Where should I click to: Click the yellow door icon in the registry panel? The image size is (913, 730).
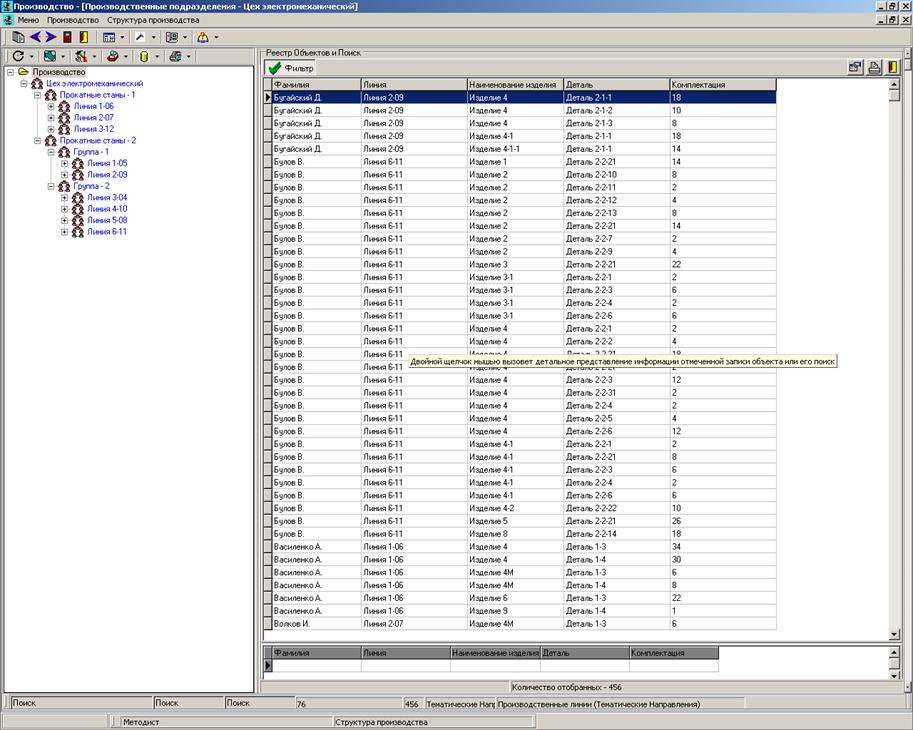[893, 68]
